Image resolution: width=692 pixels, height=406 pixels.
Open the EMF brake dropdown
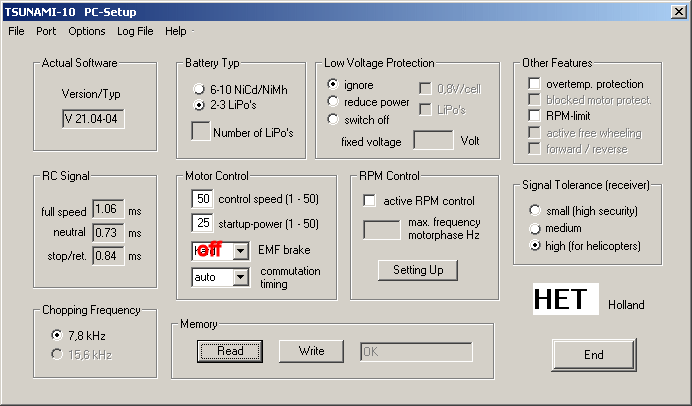point(241,251)
